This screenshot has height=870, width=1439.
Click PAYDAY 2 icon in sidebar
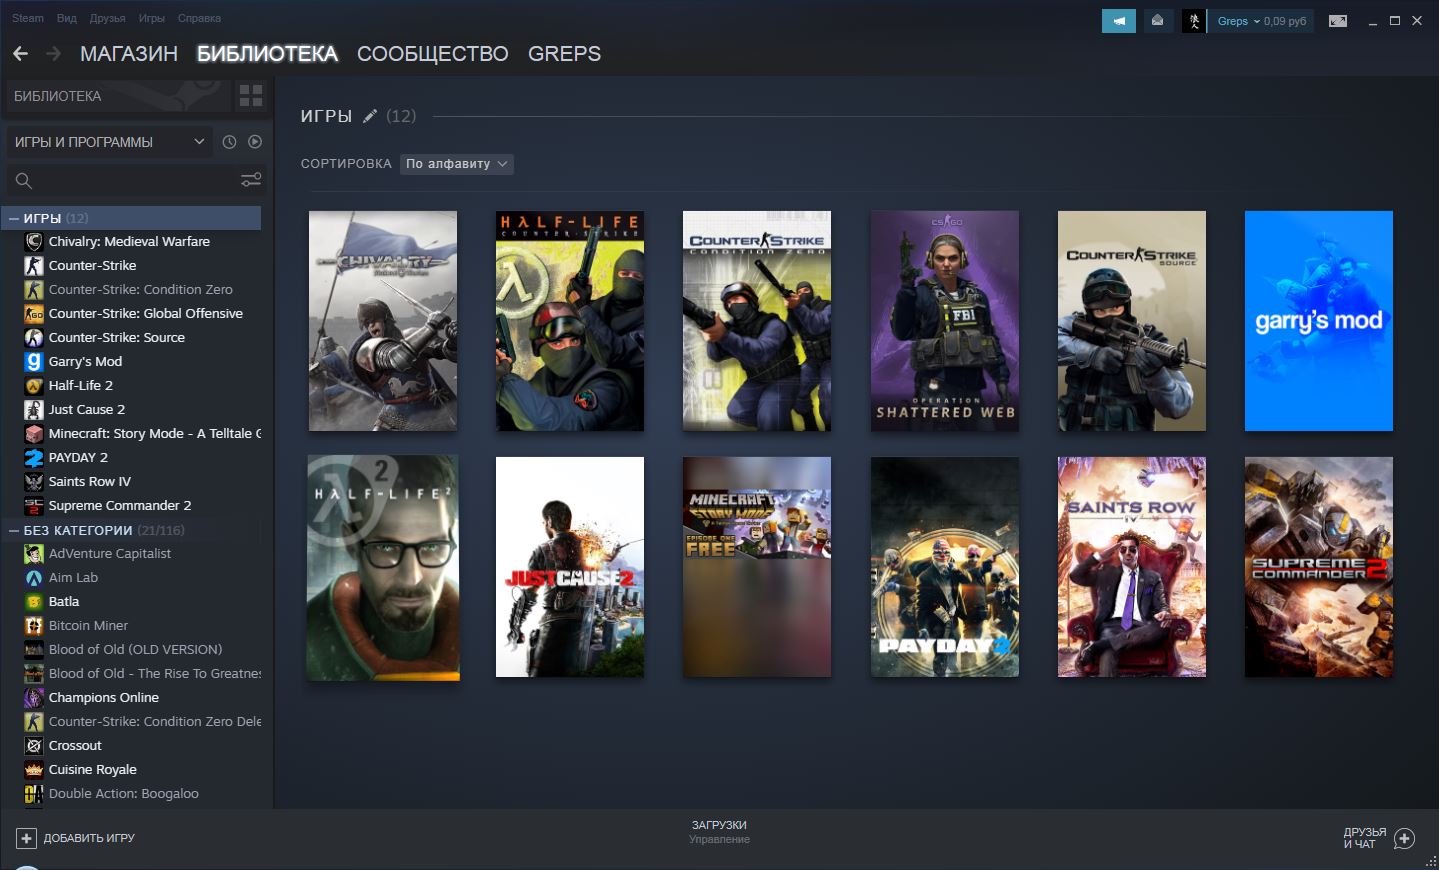point(34,457)
